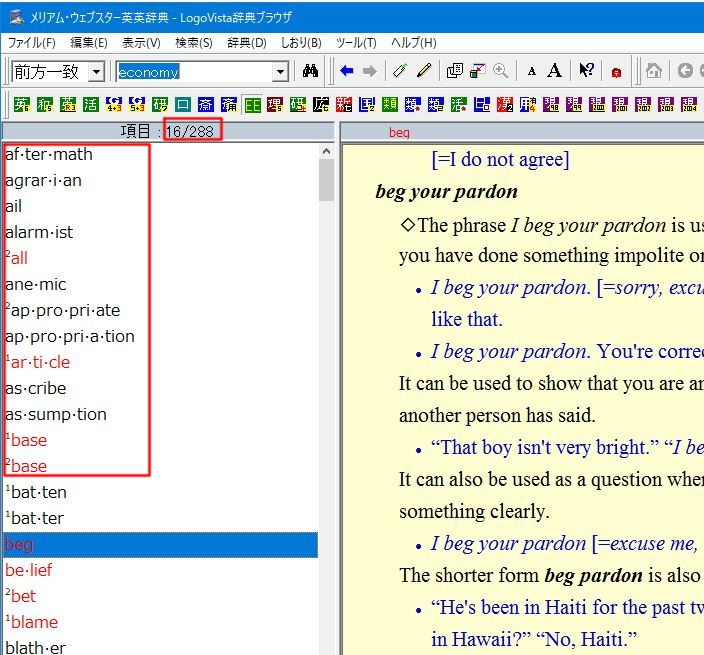Select the 'bat·ter' entry
The image size is (704, 655).
35,519
